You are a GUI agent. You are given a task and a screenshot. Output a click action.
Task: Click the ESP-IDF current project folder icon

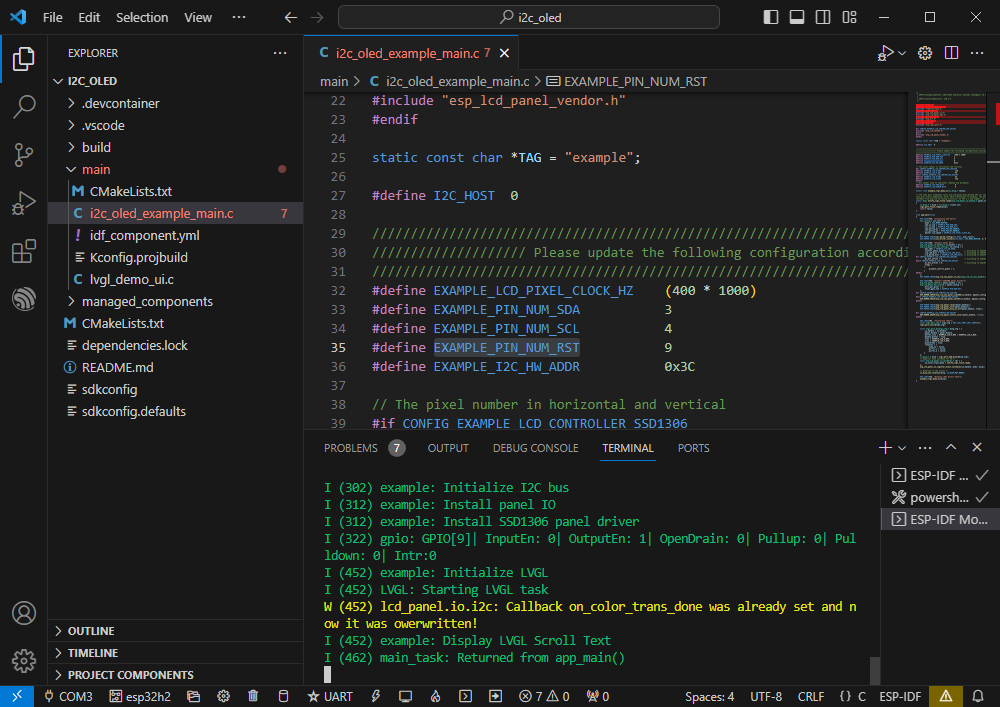pos(193,696)
